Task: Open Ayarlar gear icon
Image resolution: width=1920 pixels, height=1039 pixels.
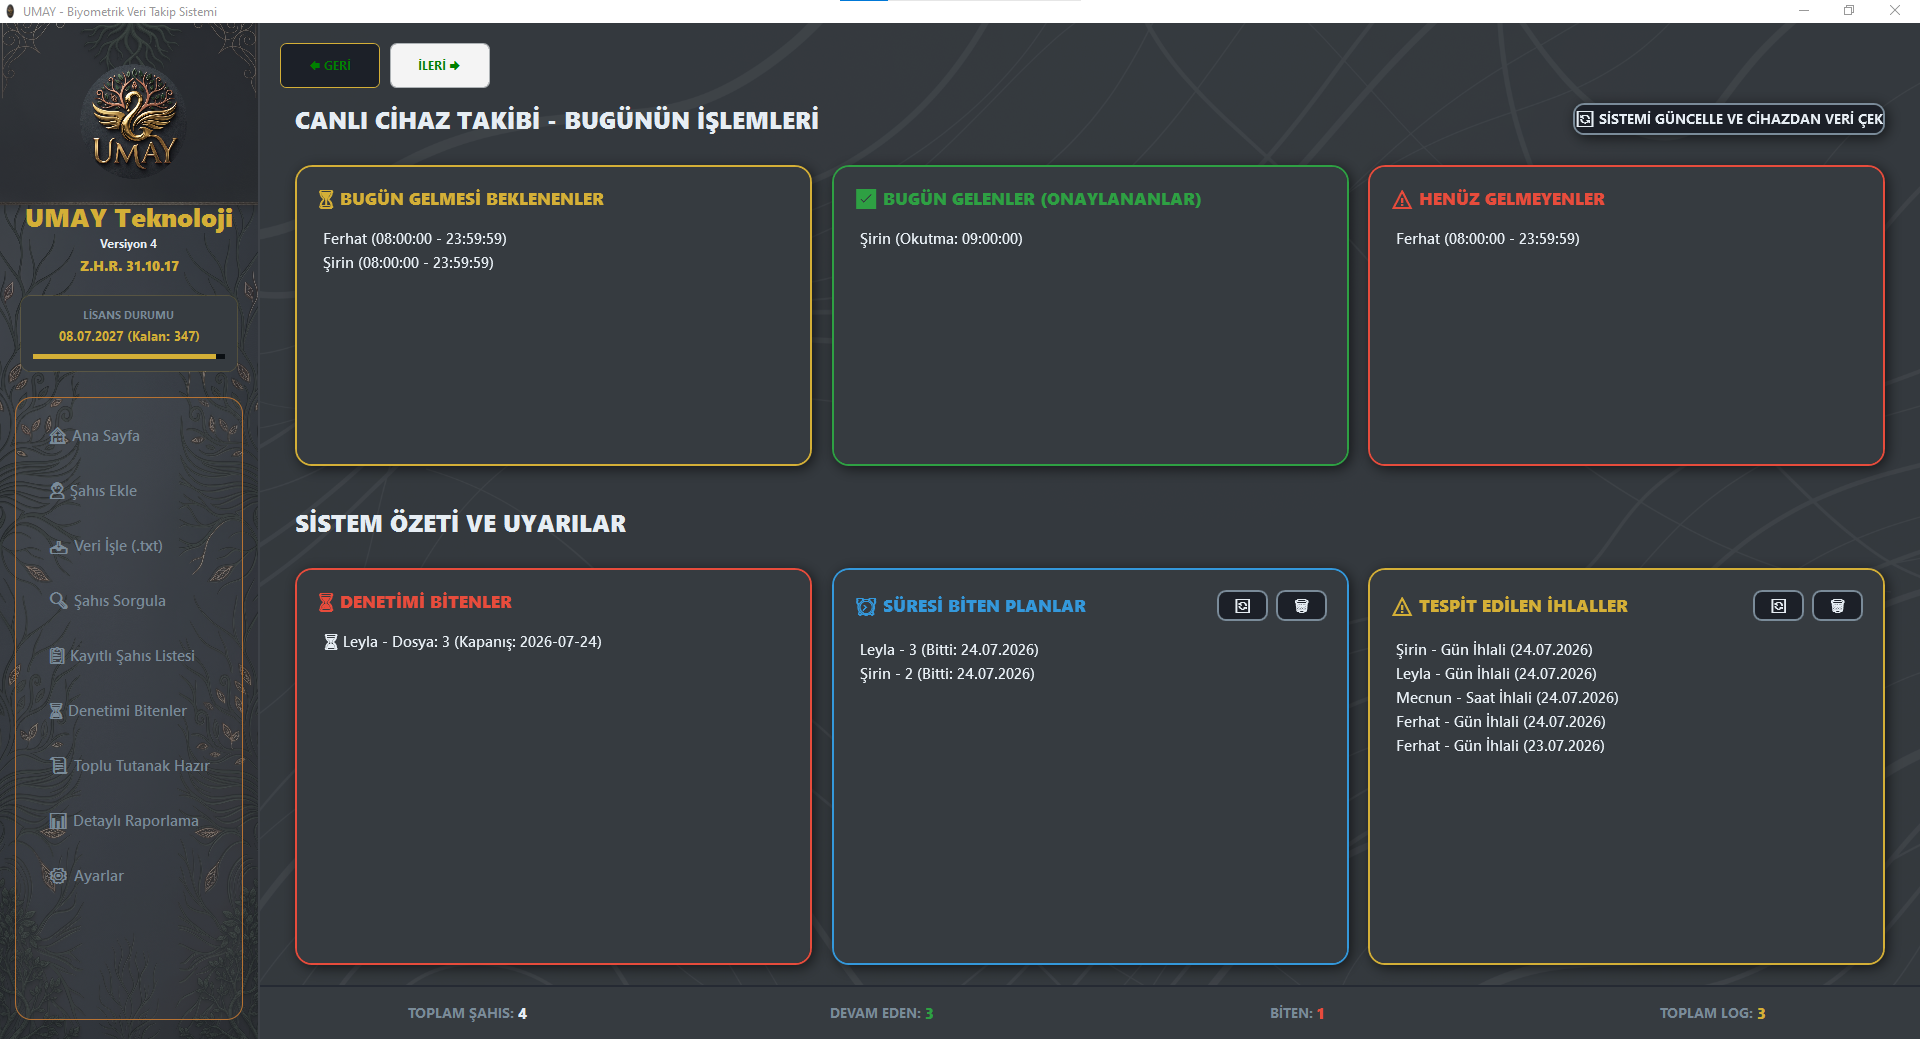Action: 59,876
